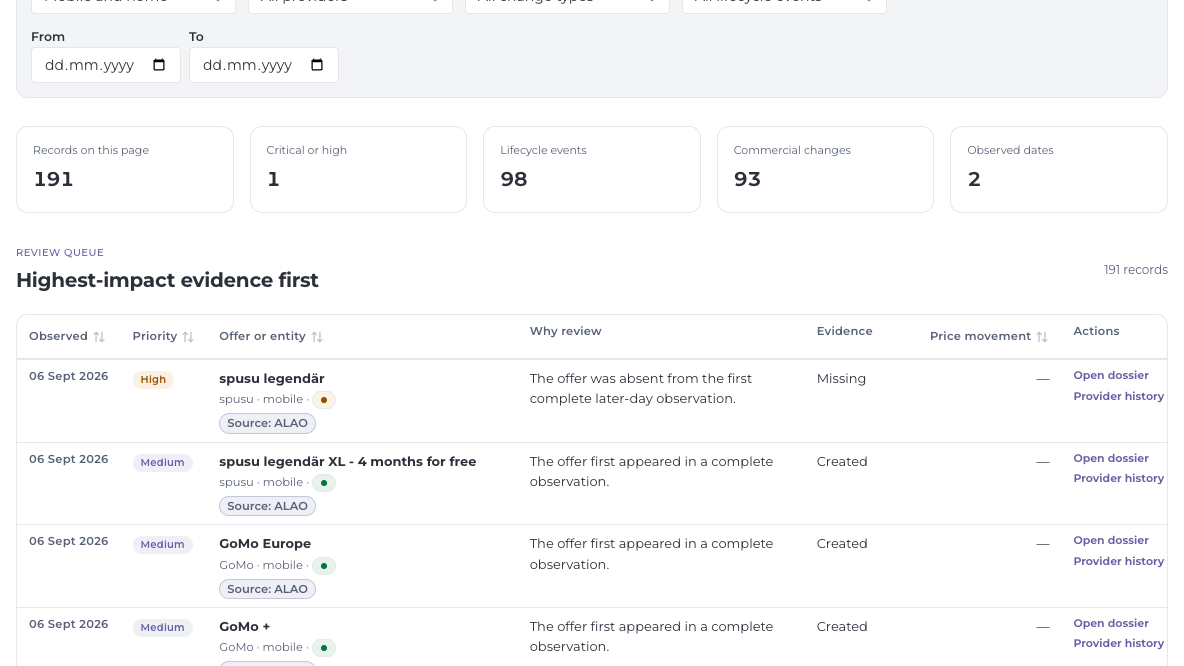Click the Medium badge in GoMo Europe row
Screen dimensions: 1184x666
pyautogui.click(x=162, y=544)
